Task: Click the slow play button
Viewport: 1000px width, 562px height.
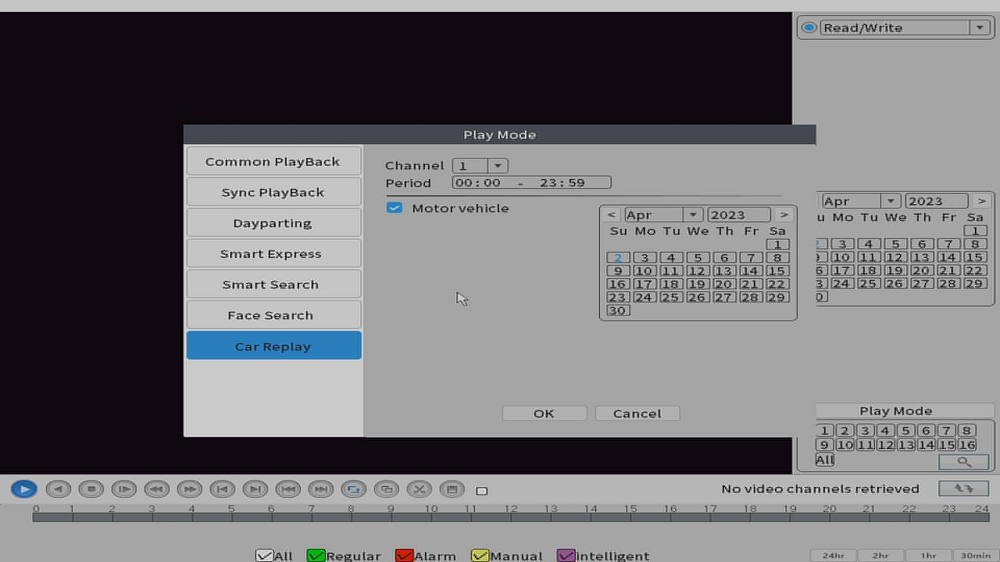Action: click(124, 489)
